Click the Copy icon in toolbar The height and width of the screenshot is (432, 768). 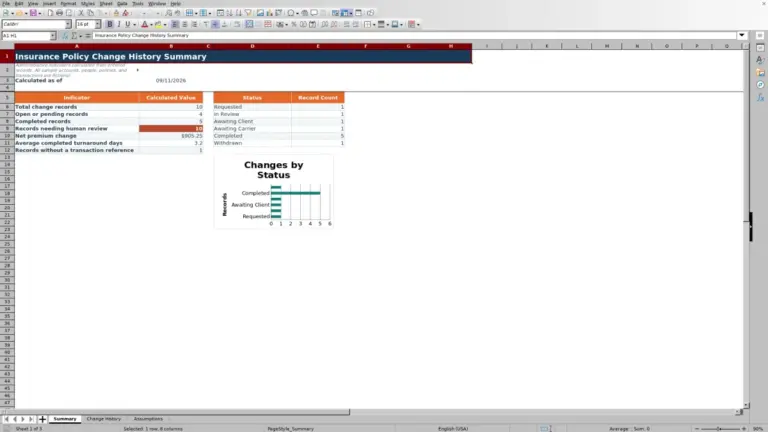(x=90, y=13)
